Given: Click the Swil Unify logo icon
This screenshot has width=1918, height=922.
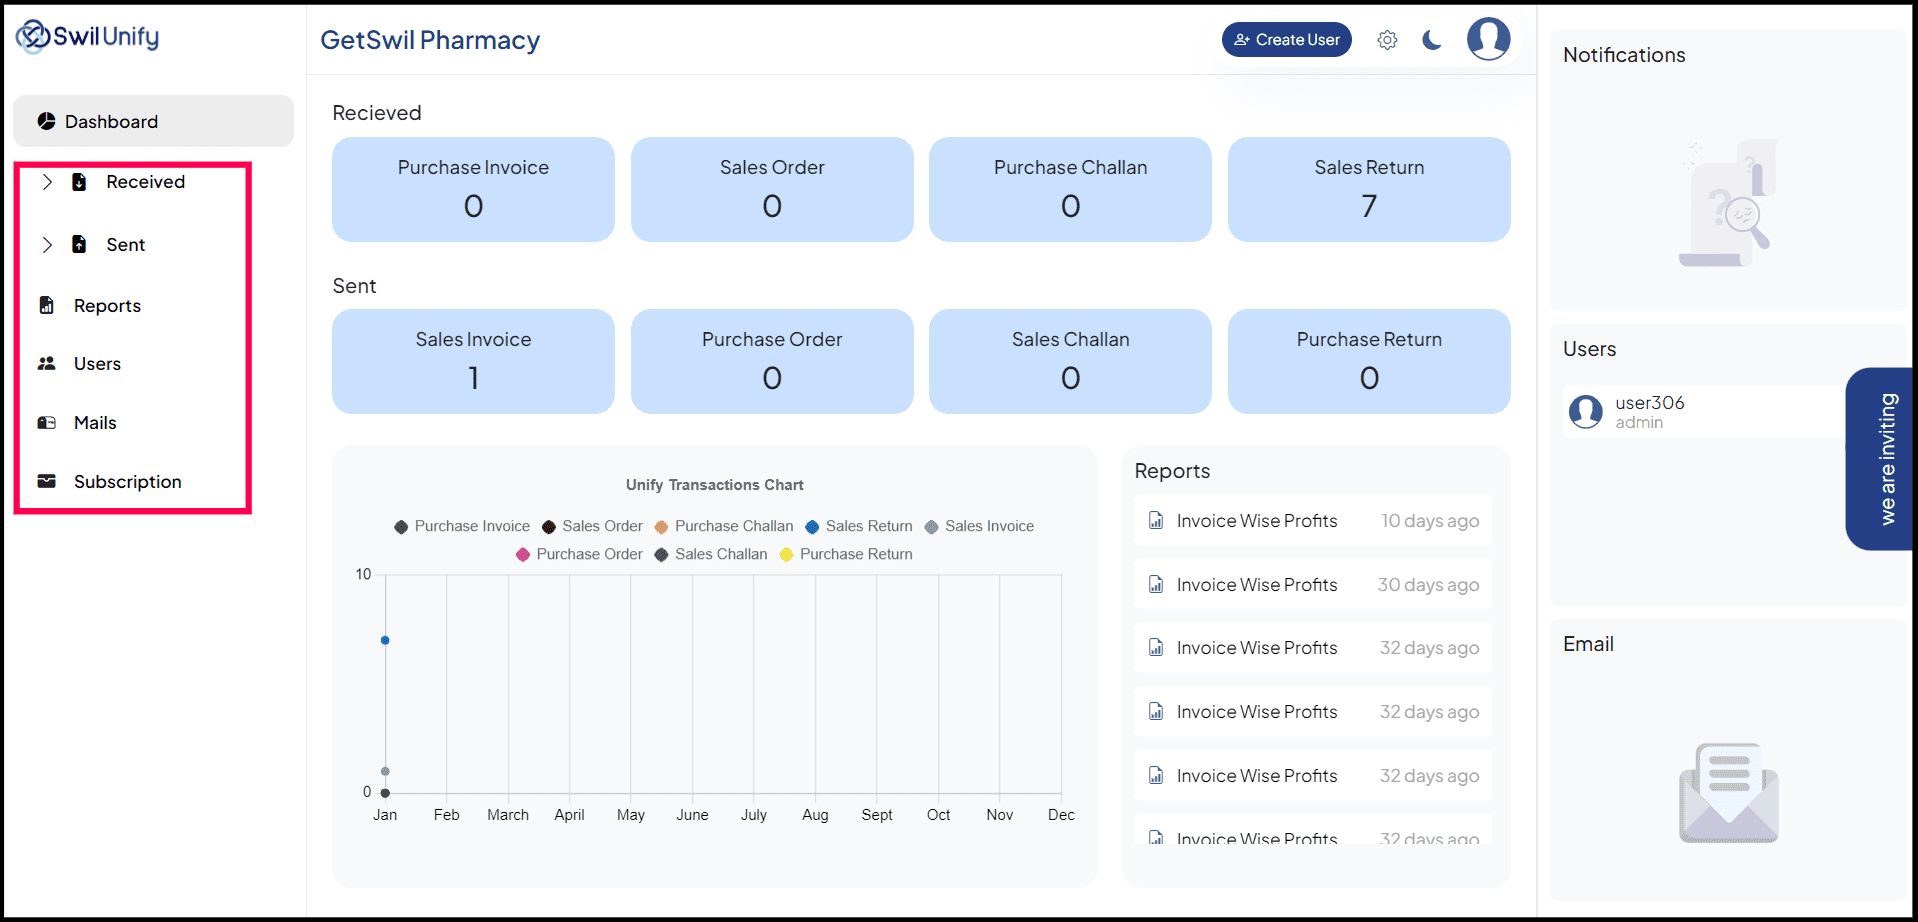Looking at the screenshot, I should tap(33, 36).
